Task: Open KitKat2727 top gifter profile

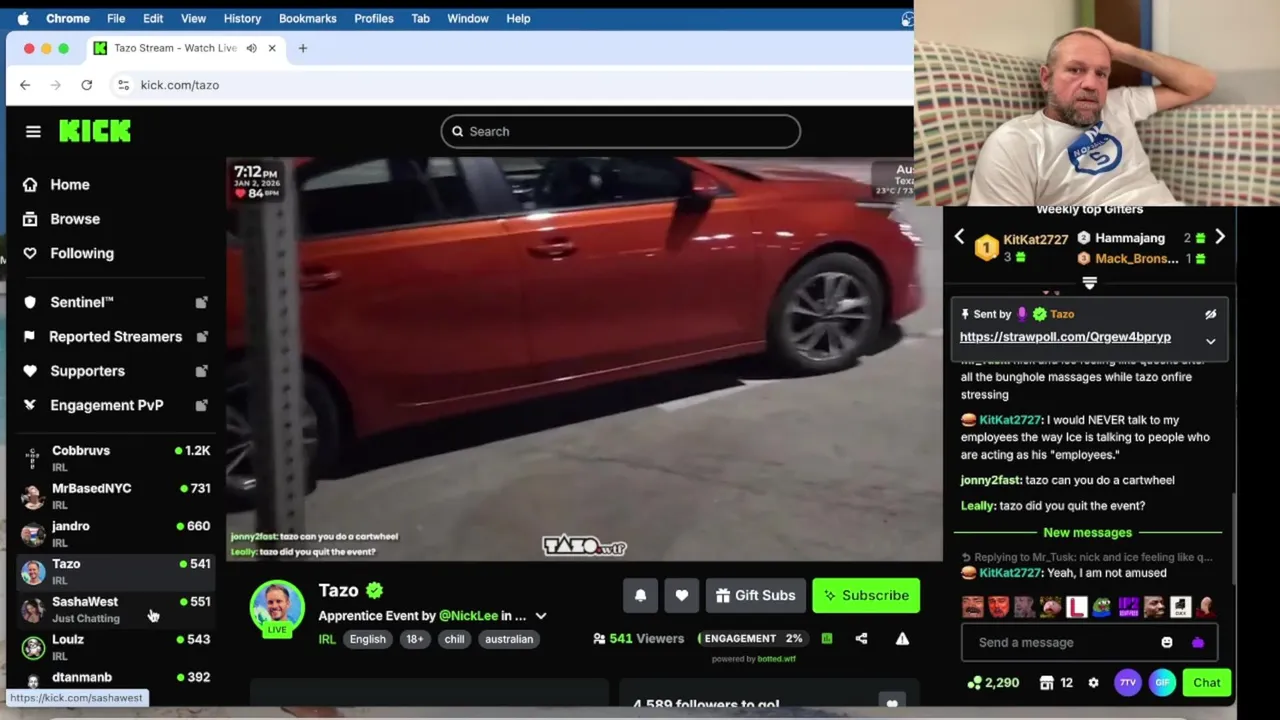Action: (1035, 240)
